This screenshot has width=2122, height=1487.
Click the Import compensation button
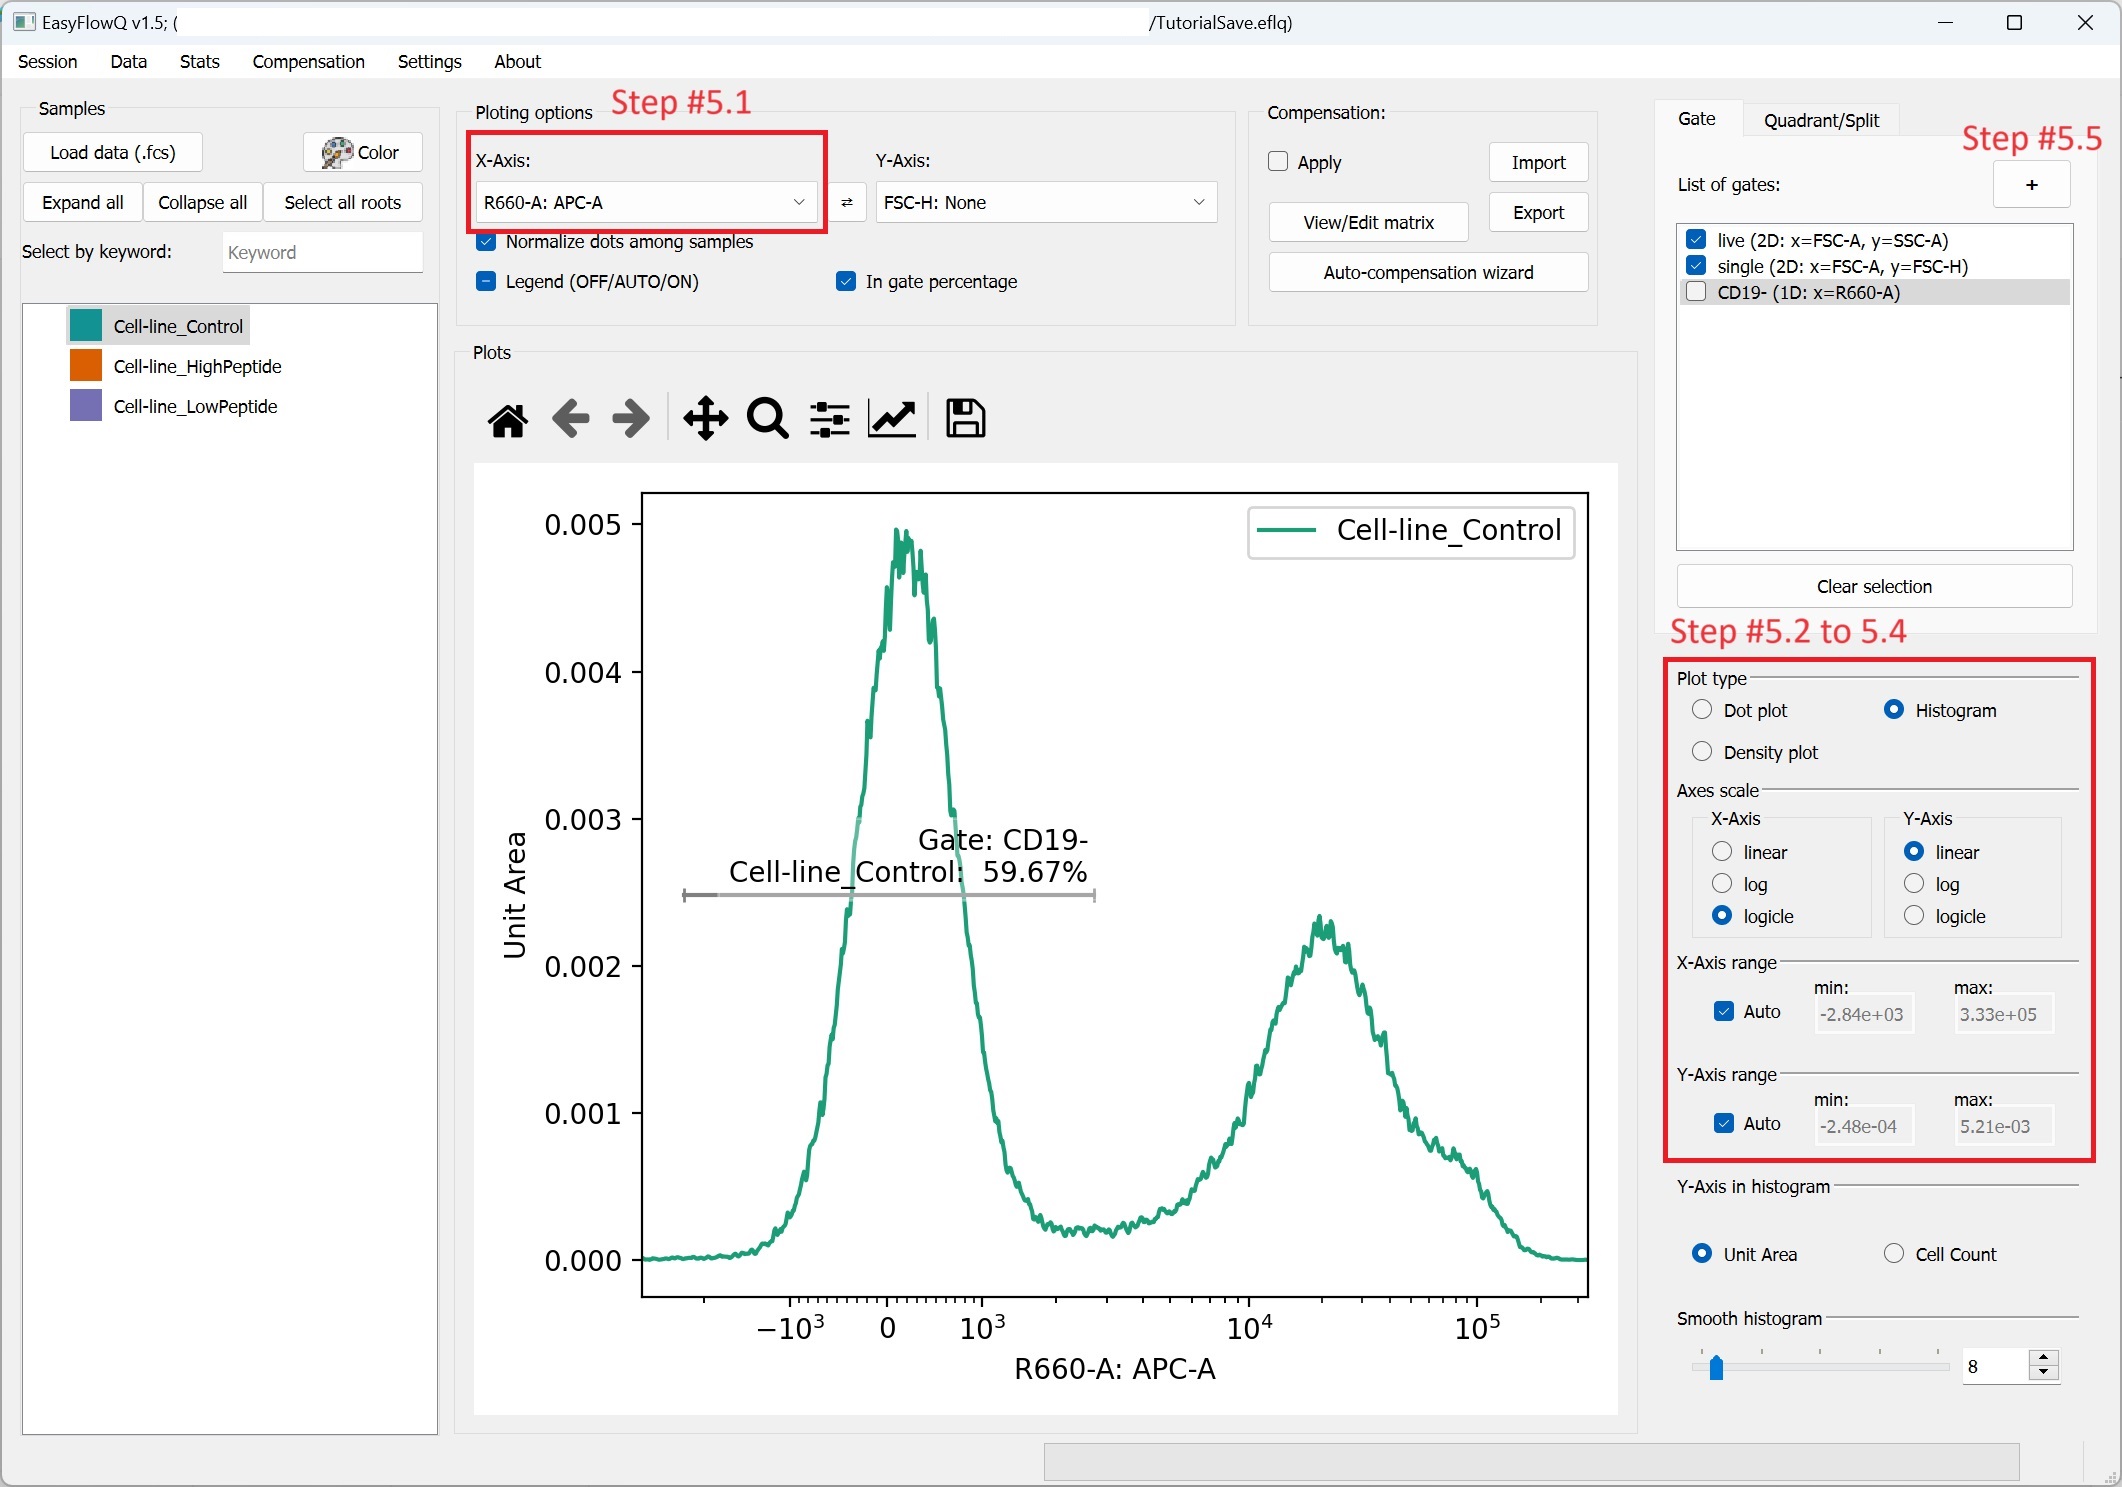pos(1538,163)
